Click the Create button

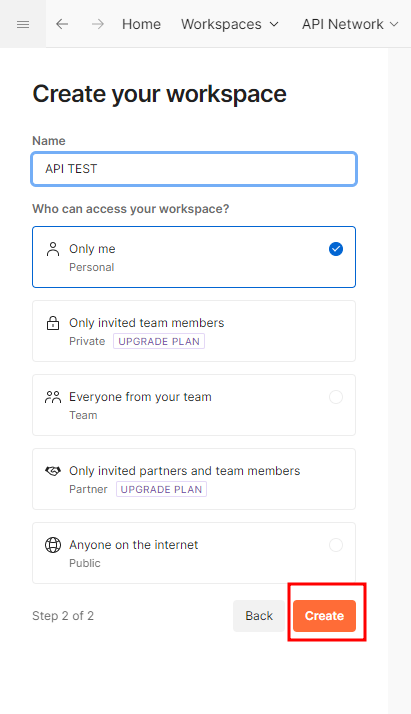point(325,616)
